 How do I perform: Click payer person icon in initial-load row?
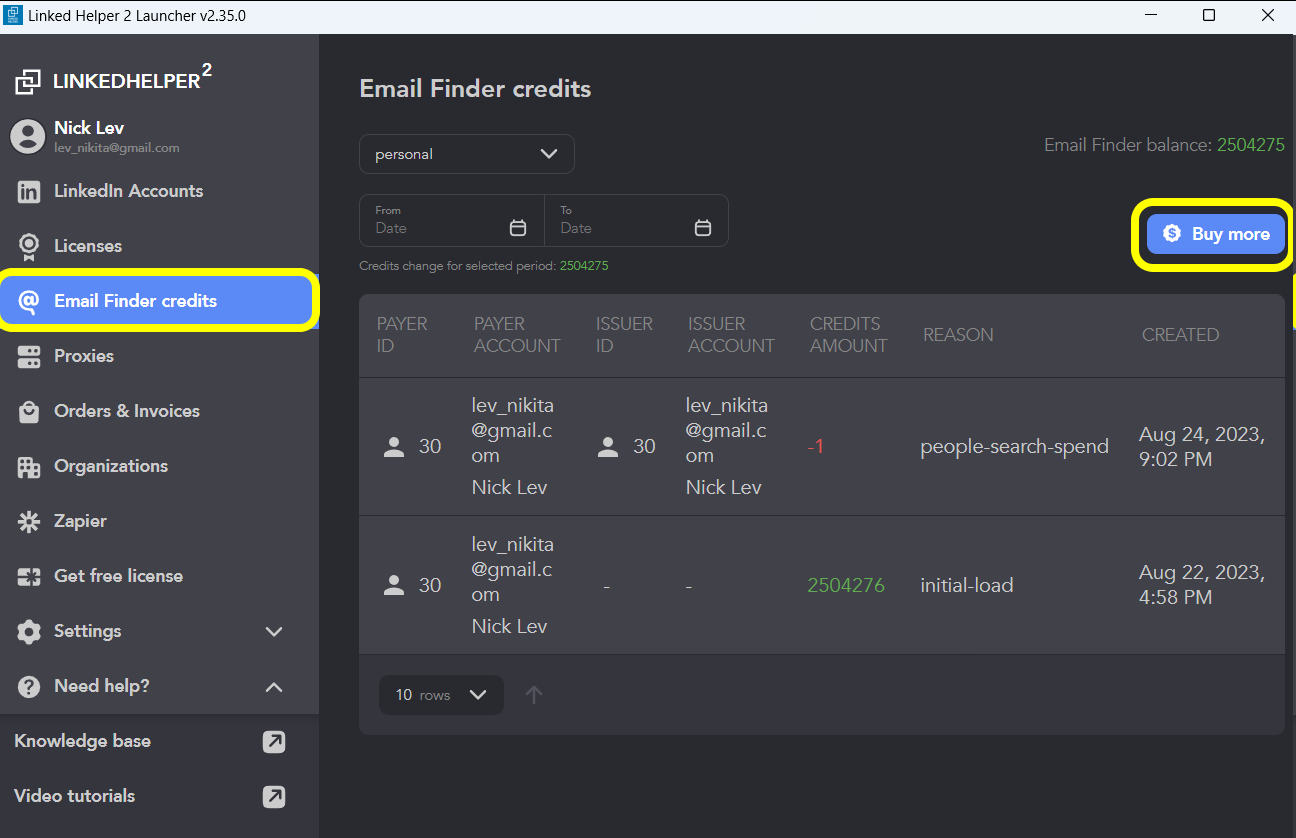pos(394,585)
